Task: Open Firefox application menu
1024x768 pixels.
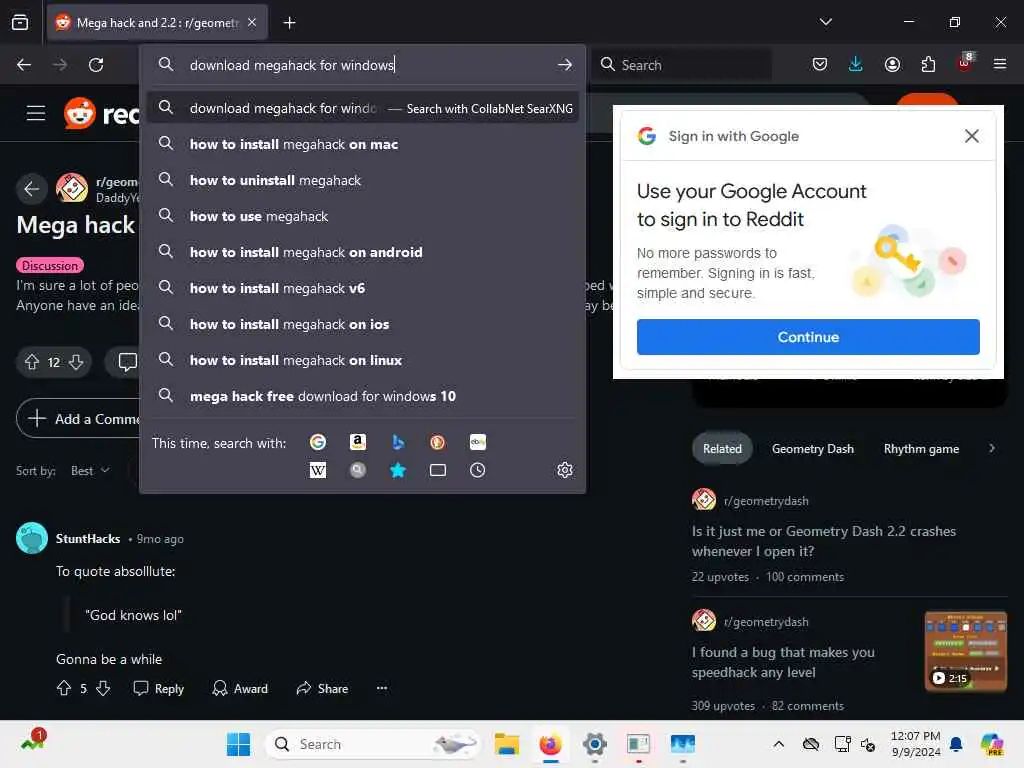Action: pos(1000,64)
